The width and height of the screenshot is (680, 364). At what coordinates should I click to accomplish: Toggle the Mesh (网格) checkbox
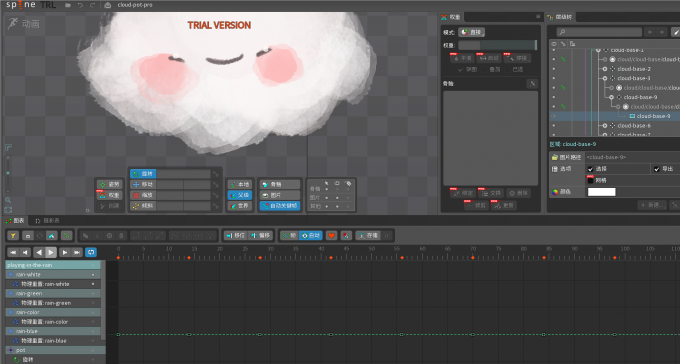pyautogui.click(x=590, y=180)
